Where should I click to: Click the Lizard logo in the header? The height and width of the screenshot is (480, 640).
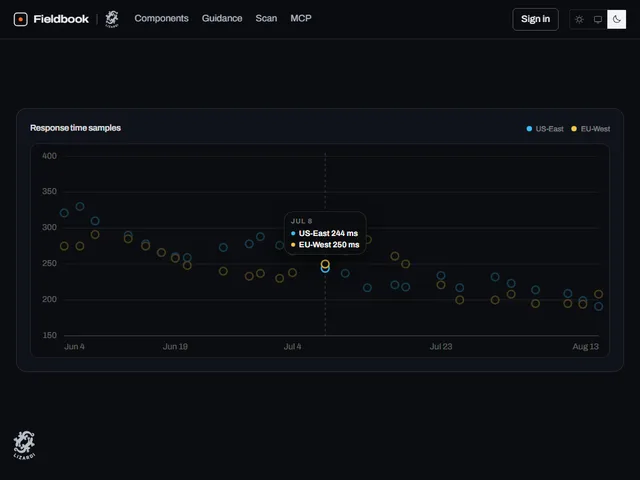point(112,19)
